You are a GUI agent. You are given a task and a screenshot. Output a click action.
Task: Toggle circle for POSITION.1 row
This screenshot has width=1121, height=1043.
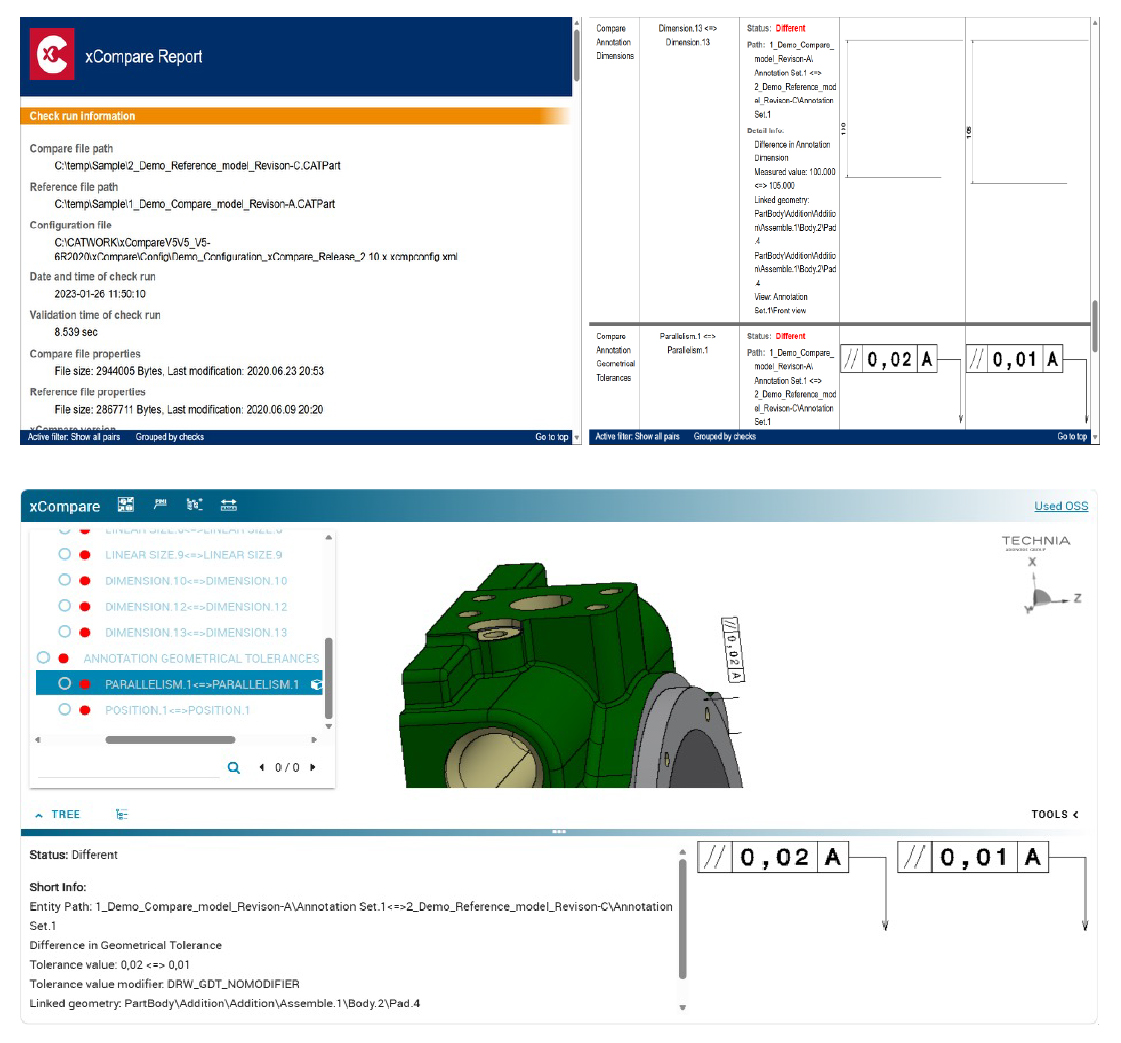click(64, 709)
